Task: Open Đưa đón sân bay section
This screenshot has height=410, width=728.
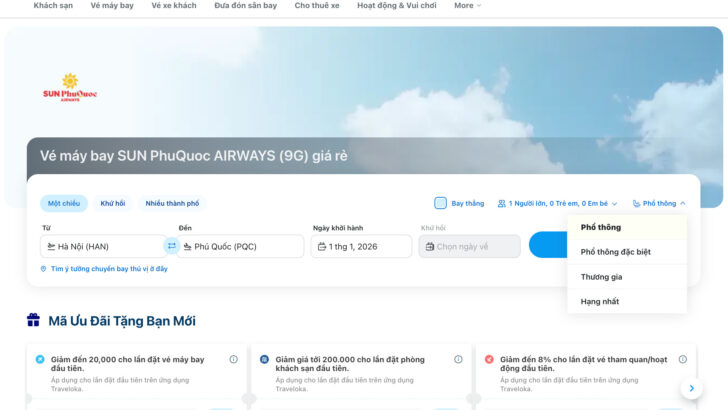Action: [245, 6]
